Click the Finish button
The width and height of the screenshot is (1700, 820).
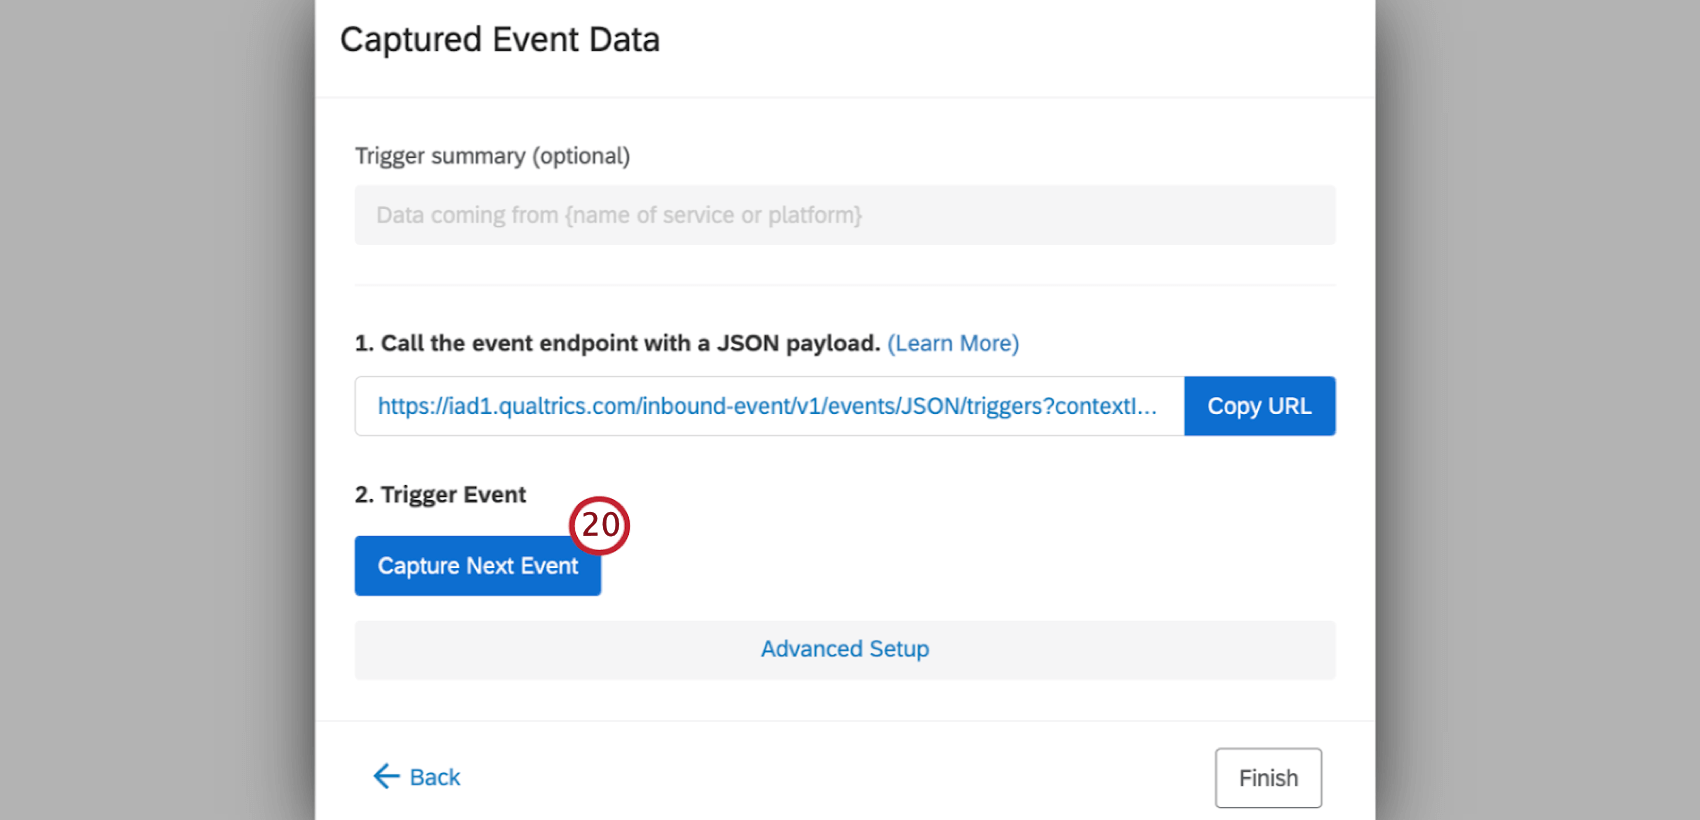[1268, 778]
